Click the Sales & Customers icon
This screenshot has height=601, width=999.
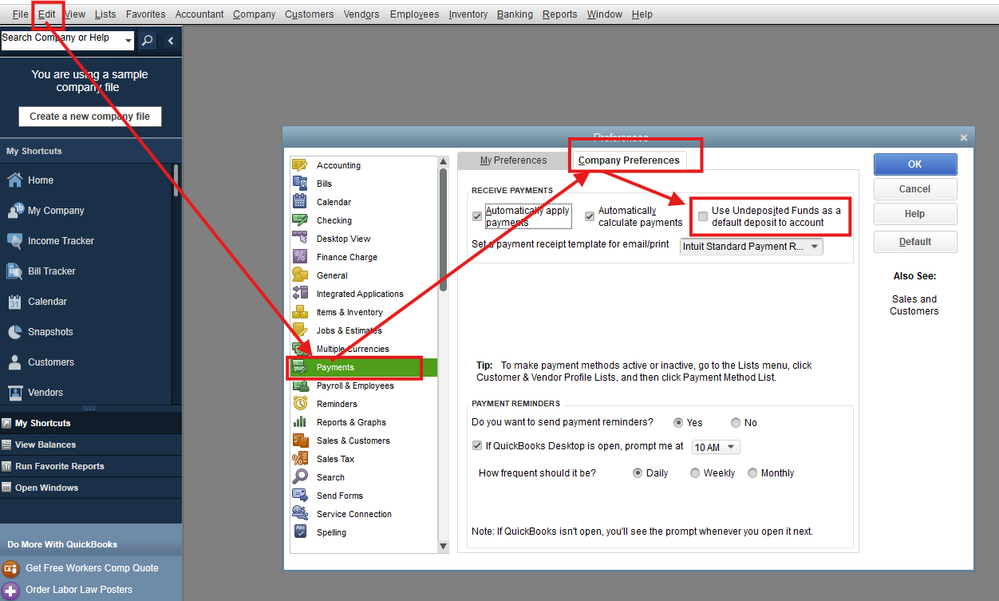pos(299,440)
